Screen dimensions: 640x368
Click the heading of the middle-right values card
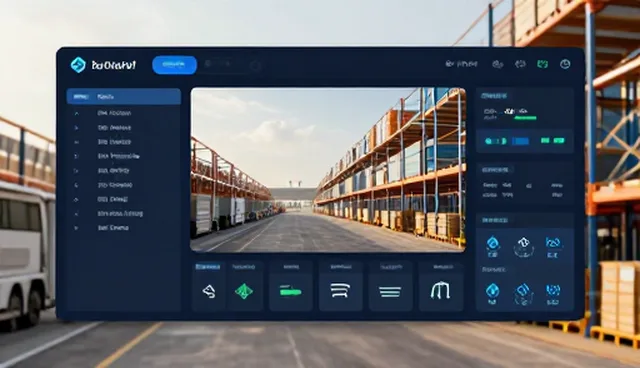495,170
